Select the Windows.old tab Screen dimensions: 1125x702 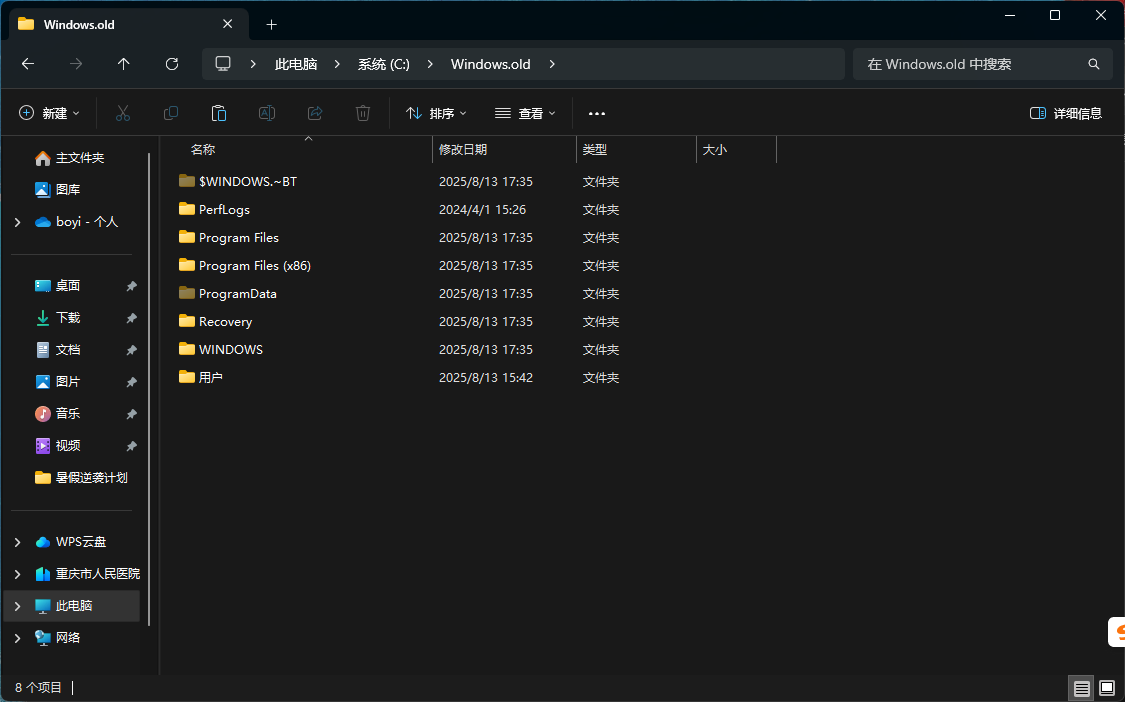point(129,24)
